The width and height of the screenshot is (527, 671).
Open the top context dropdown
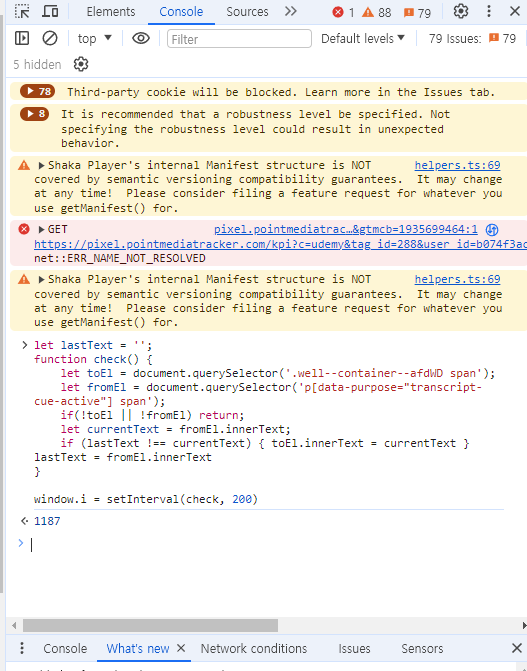point(95,39)
